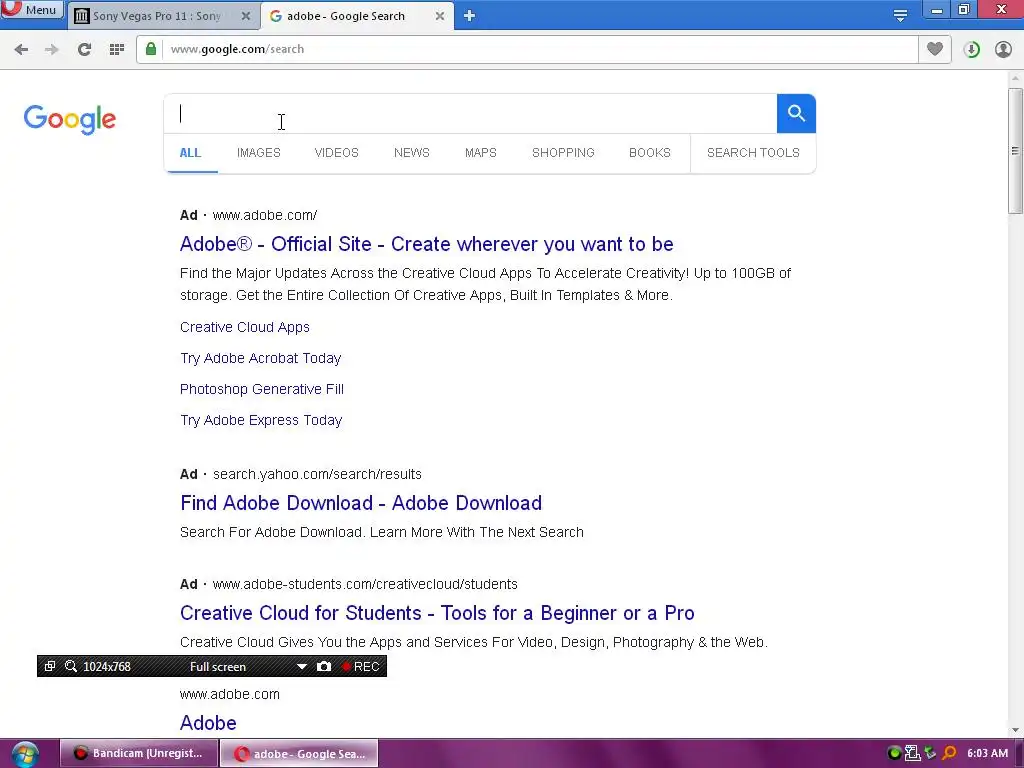Switch to the NEWS tab
Viewport: 1024px width, 768px height.
click(x=411, y=153)
